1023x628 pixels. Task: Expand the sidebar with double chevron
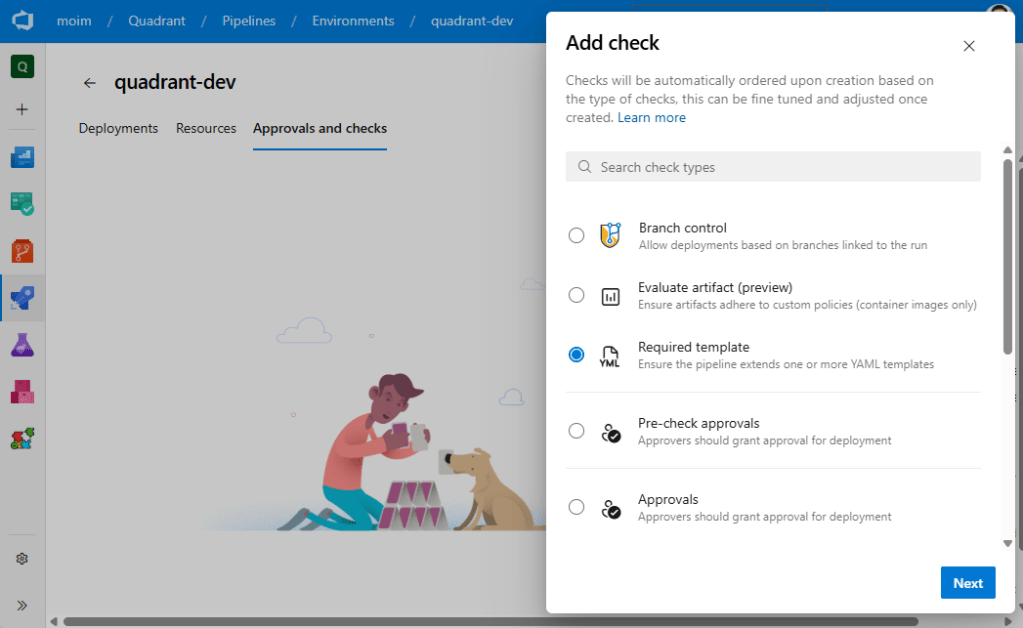22,605
